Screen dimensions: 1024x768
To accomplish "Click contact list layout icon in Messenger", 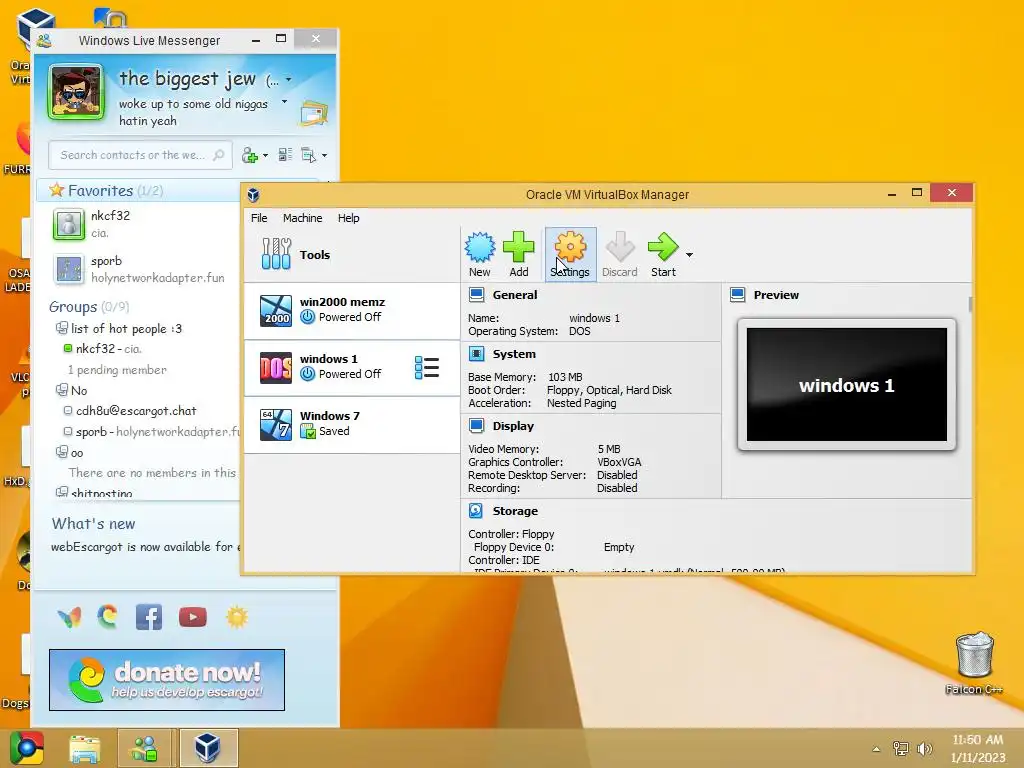I will coord(285,155).
